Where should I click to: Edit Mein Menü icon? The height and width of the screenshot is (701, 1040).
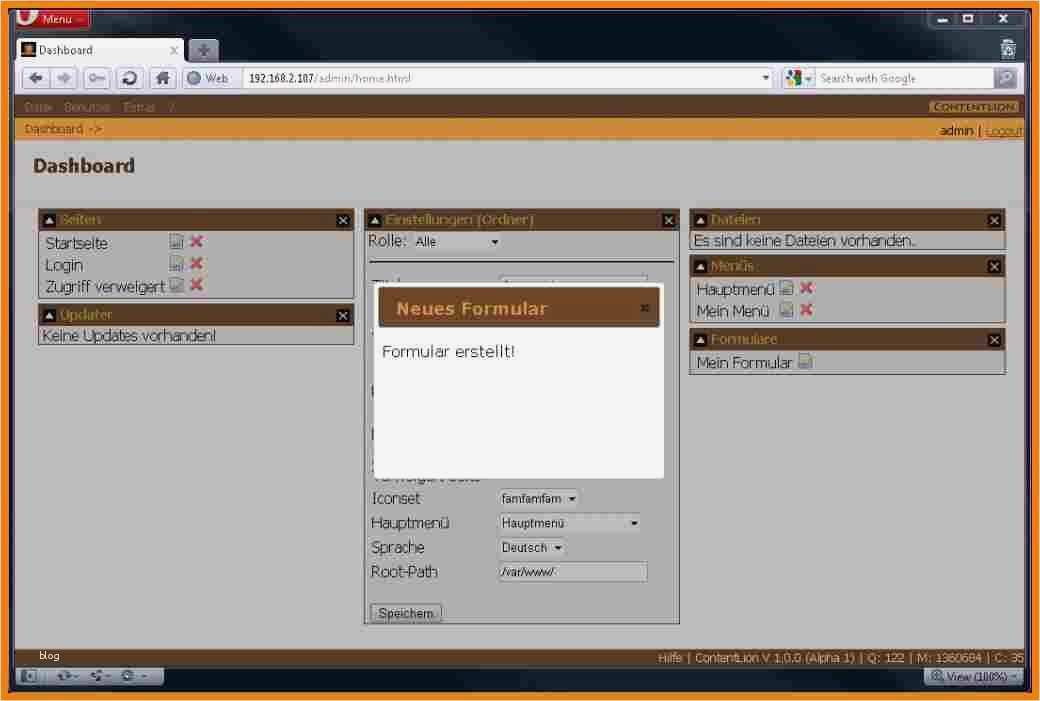[786, 310]
